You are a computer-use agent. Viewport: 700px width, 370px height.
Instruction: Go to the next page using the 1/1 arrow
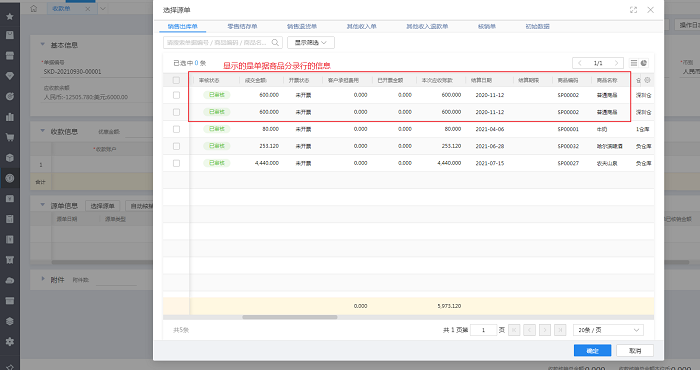616,63
